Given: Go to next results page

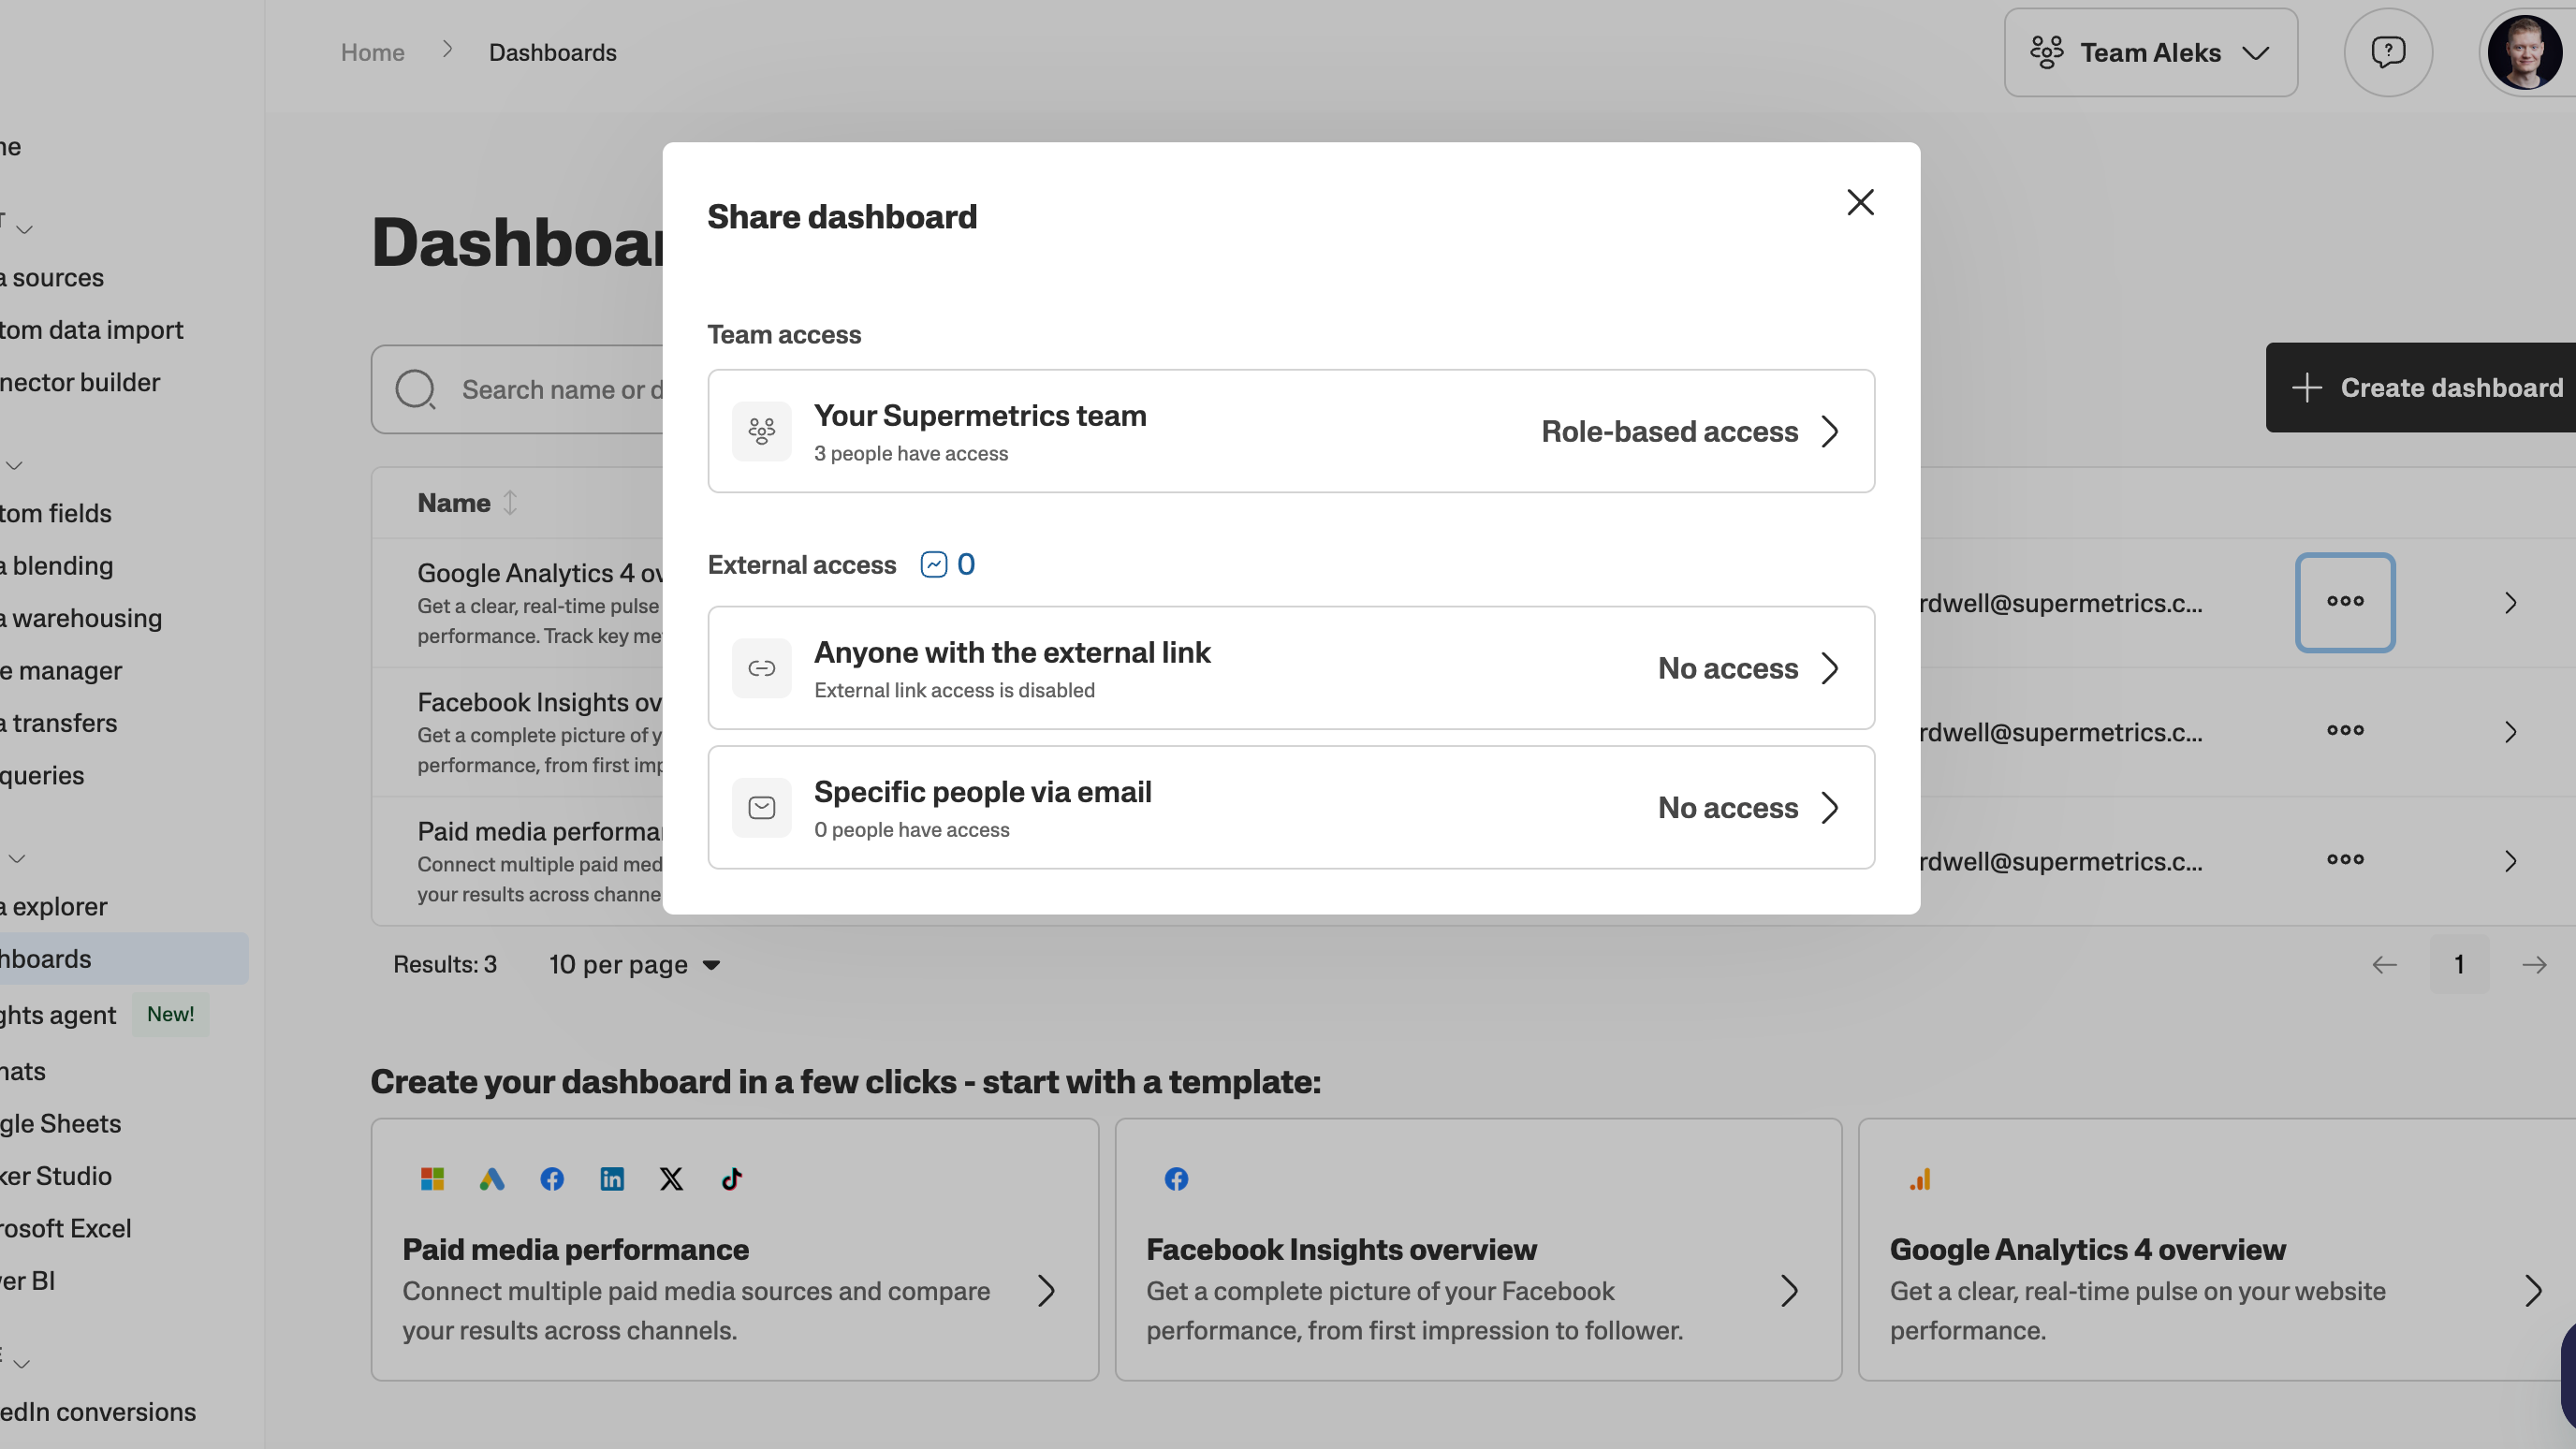Looking at the screenshot, I should (x=2534, y=964).
